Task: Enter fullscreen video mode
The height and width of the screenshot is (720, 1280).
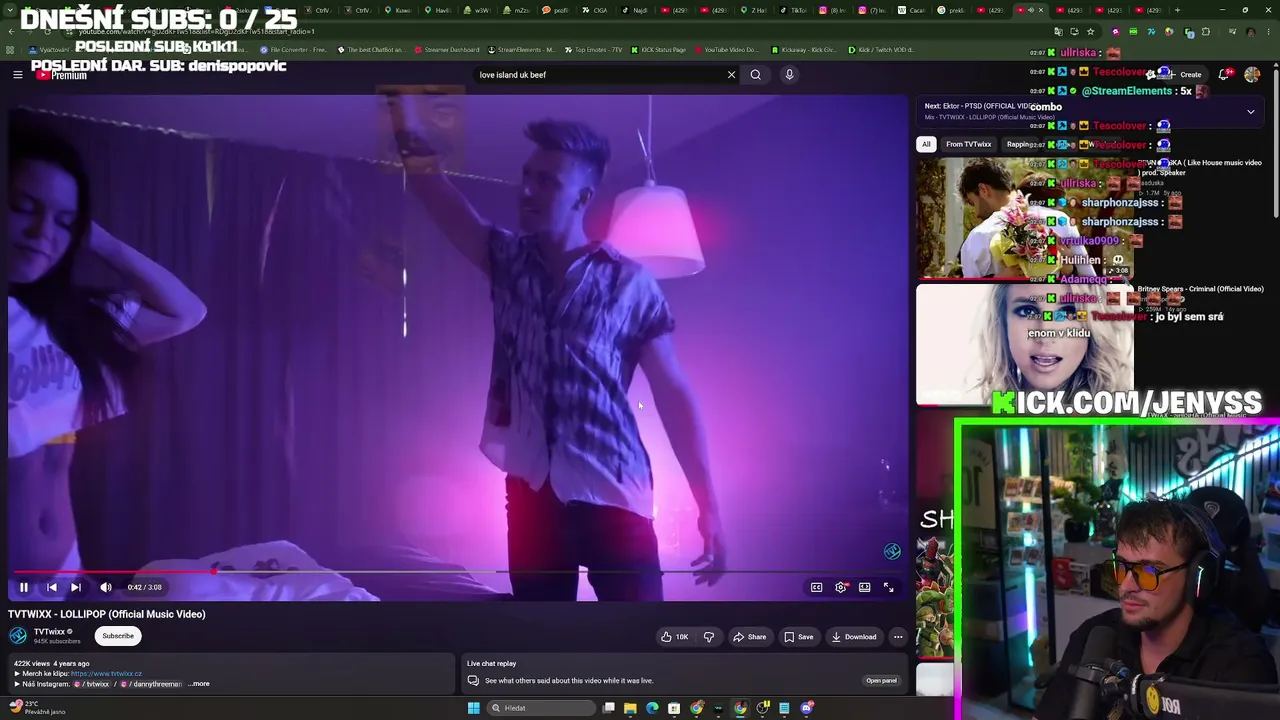Action: pyautogui.click(x=889, y=587)
